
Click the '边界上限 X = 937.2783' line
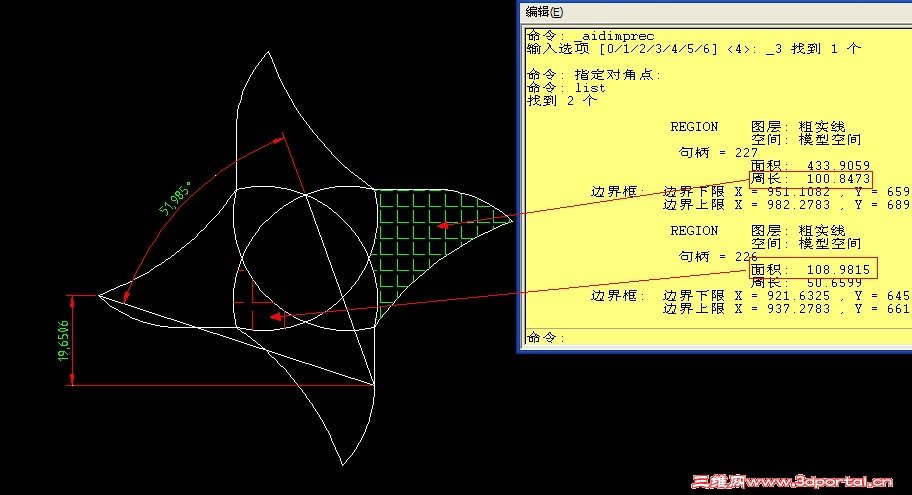[786, 308]
